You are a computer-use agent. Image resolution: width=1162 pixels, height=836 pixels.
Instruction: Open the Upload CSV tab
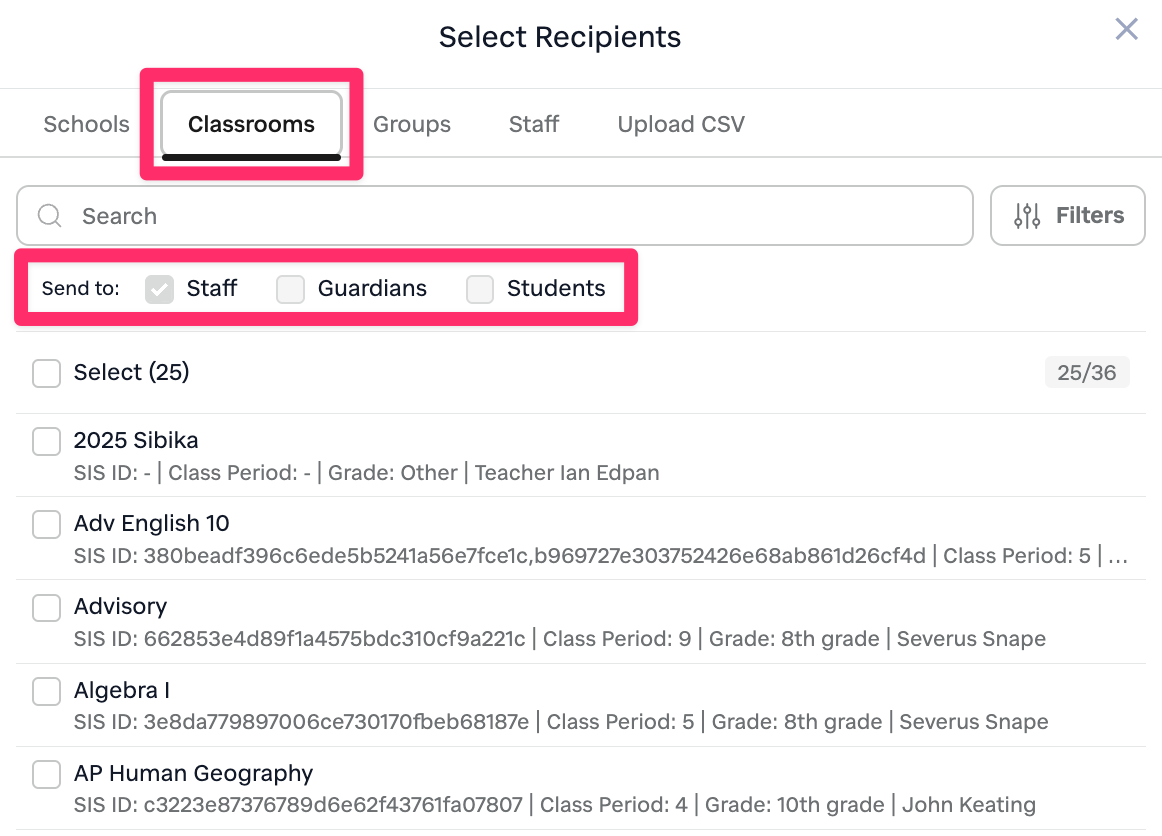680,124
